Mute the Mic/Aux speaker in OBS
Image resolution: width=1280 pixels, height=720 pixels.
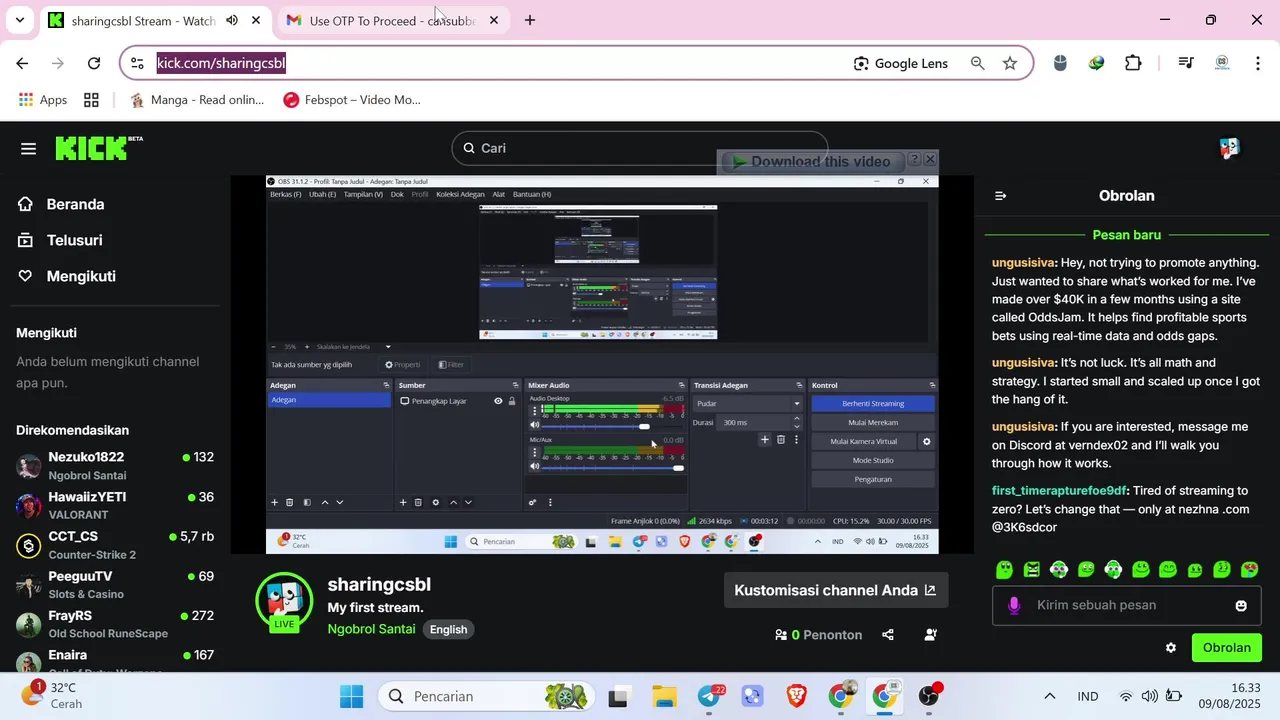tap(534, 467)
